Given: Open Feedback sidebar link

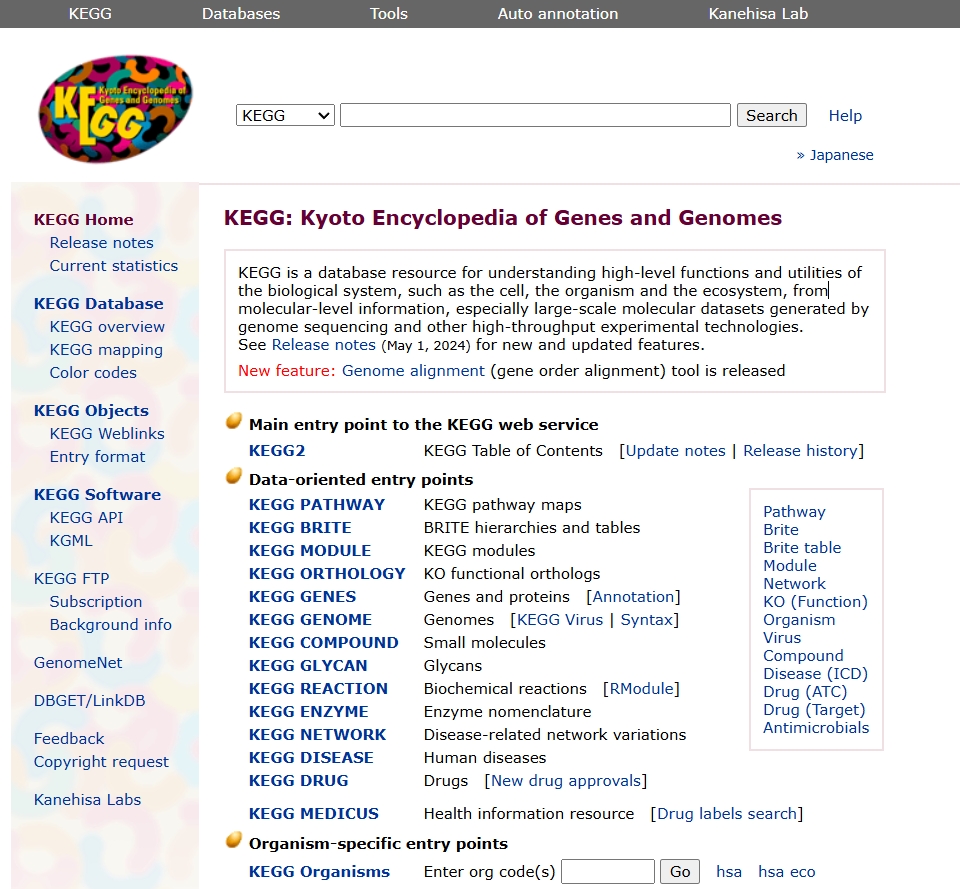Looking at the screenshot, I should click(69, 738).
